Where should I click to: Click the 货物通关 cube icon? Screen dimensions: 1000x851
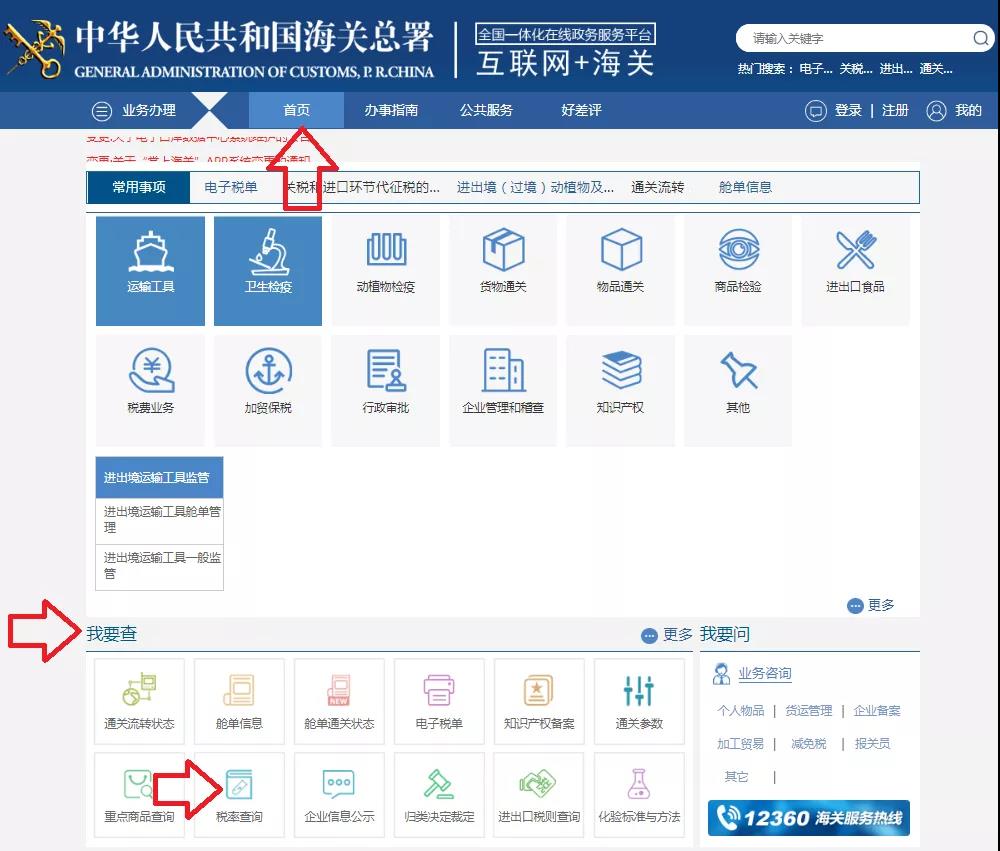503,270
